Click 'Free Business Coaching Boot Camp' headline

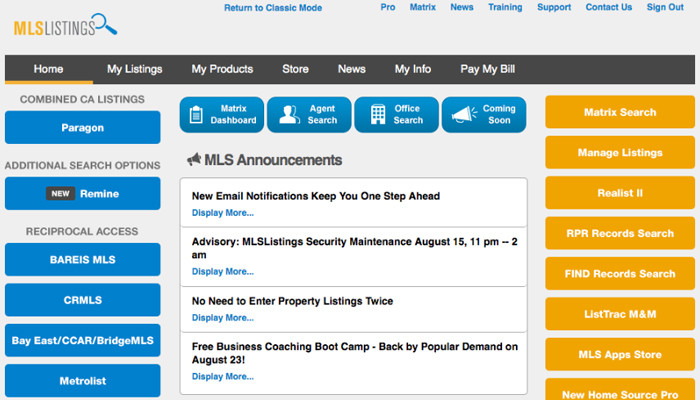tap(355, 353)
